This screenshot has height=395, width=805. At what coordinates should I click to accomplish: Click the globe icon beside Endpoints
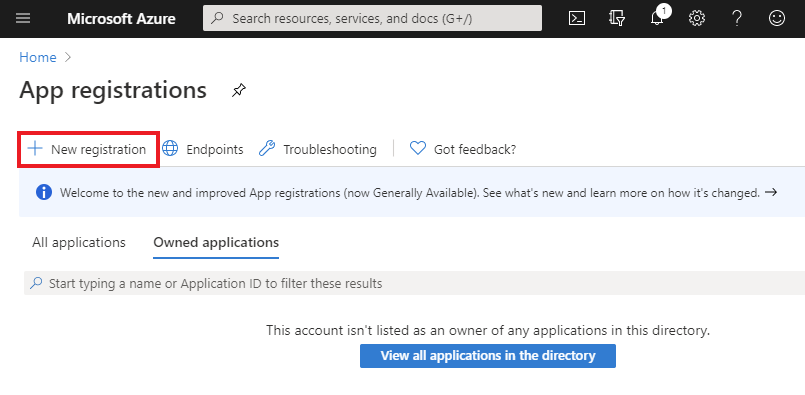[x=170, y=148]
